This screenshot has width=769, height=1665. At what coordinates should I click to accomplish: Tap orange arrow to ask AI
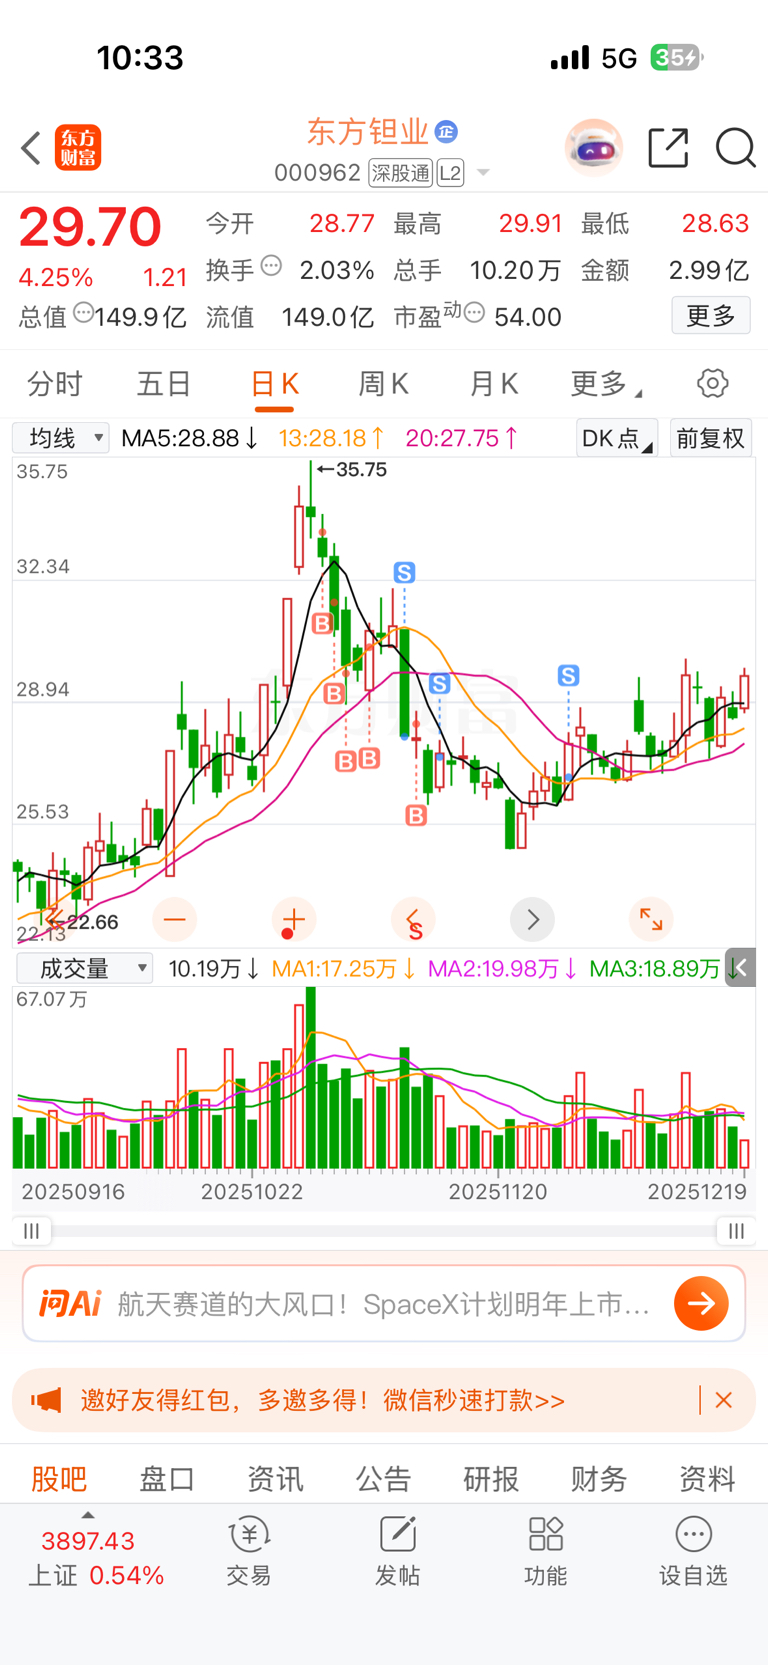[701, 1303]
